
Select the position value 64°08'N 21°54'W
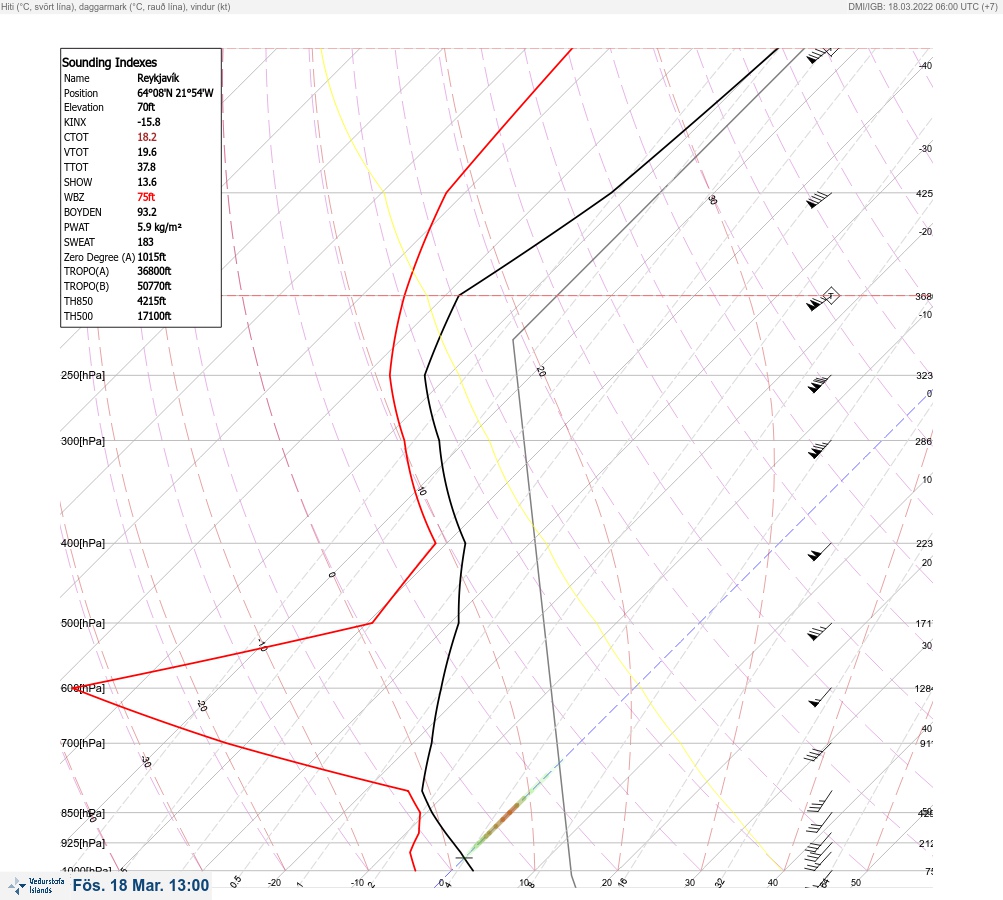coord(175,93)
